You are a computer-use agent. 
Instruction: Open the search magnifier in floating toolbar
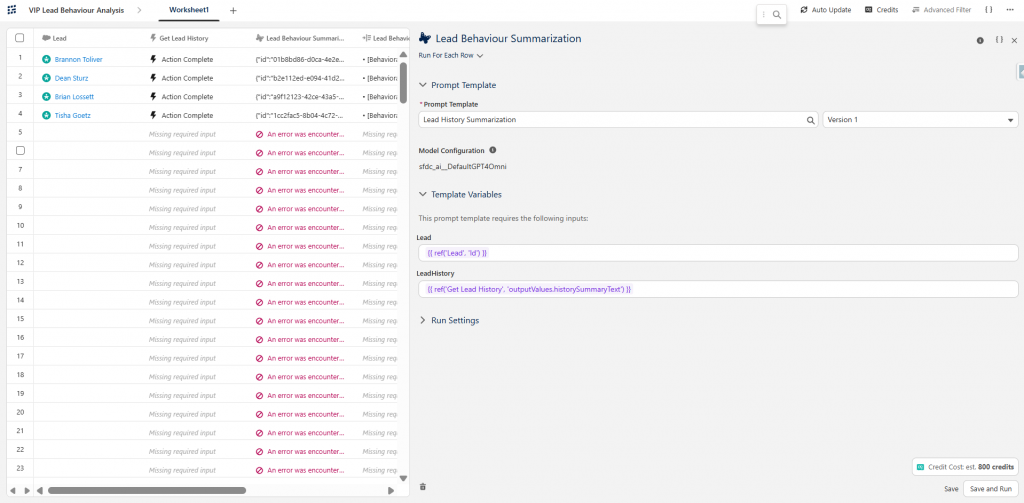point(776,14)
